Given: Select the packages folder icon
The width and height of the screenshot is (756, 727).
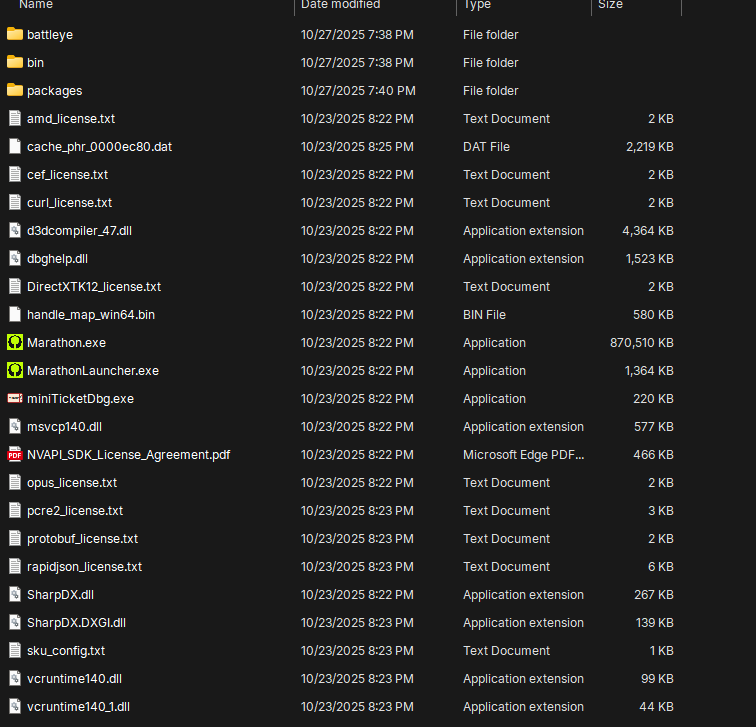Looking at the screenshot, I should (15, 90).
